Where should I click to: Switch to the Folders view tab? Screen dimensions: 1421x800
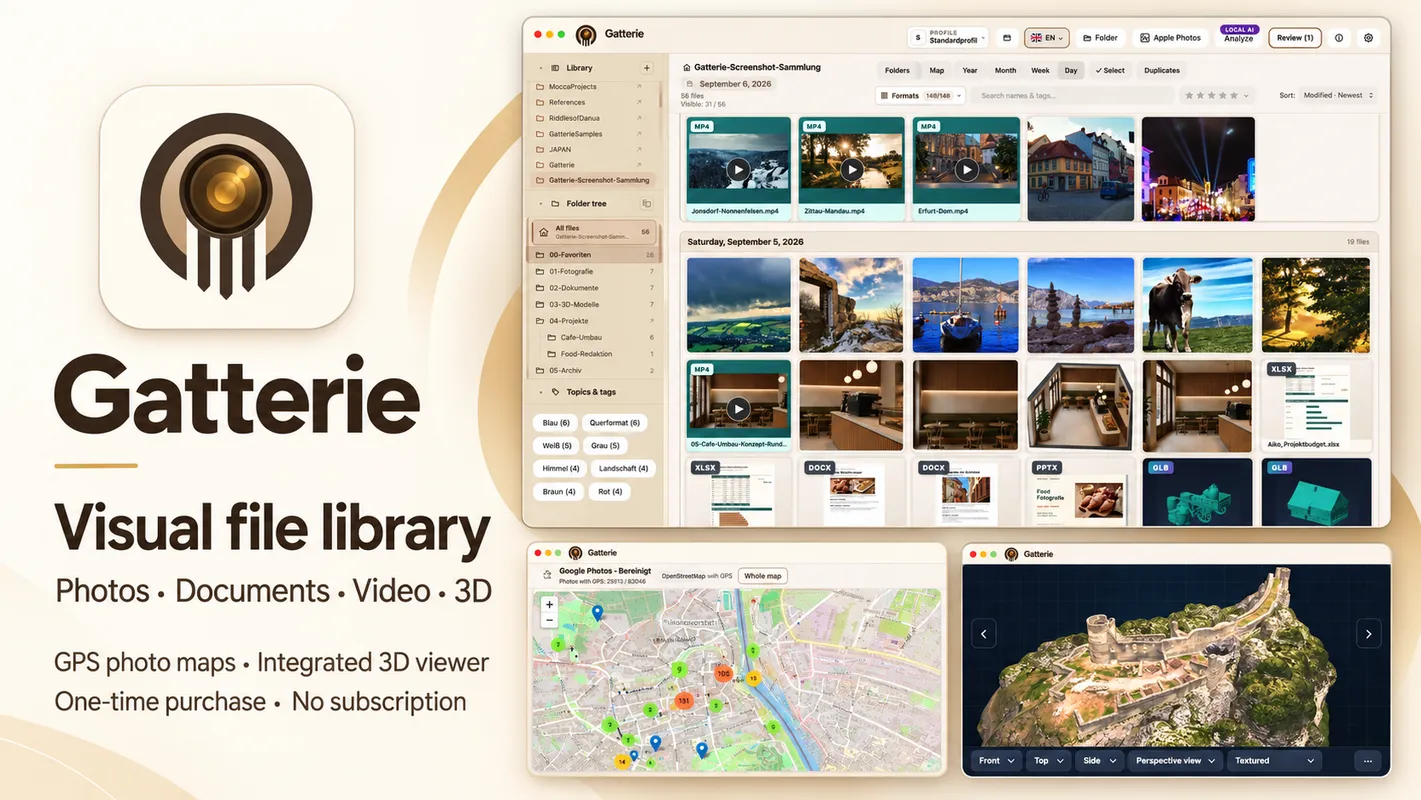pyautogui.click(x=897, y=70)
